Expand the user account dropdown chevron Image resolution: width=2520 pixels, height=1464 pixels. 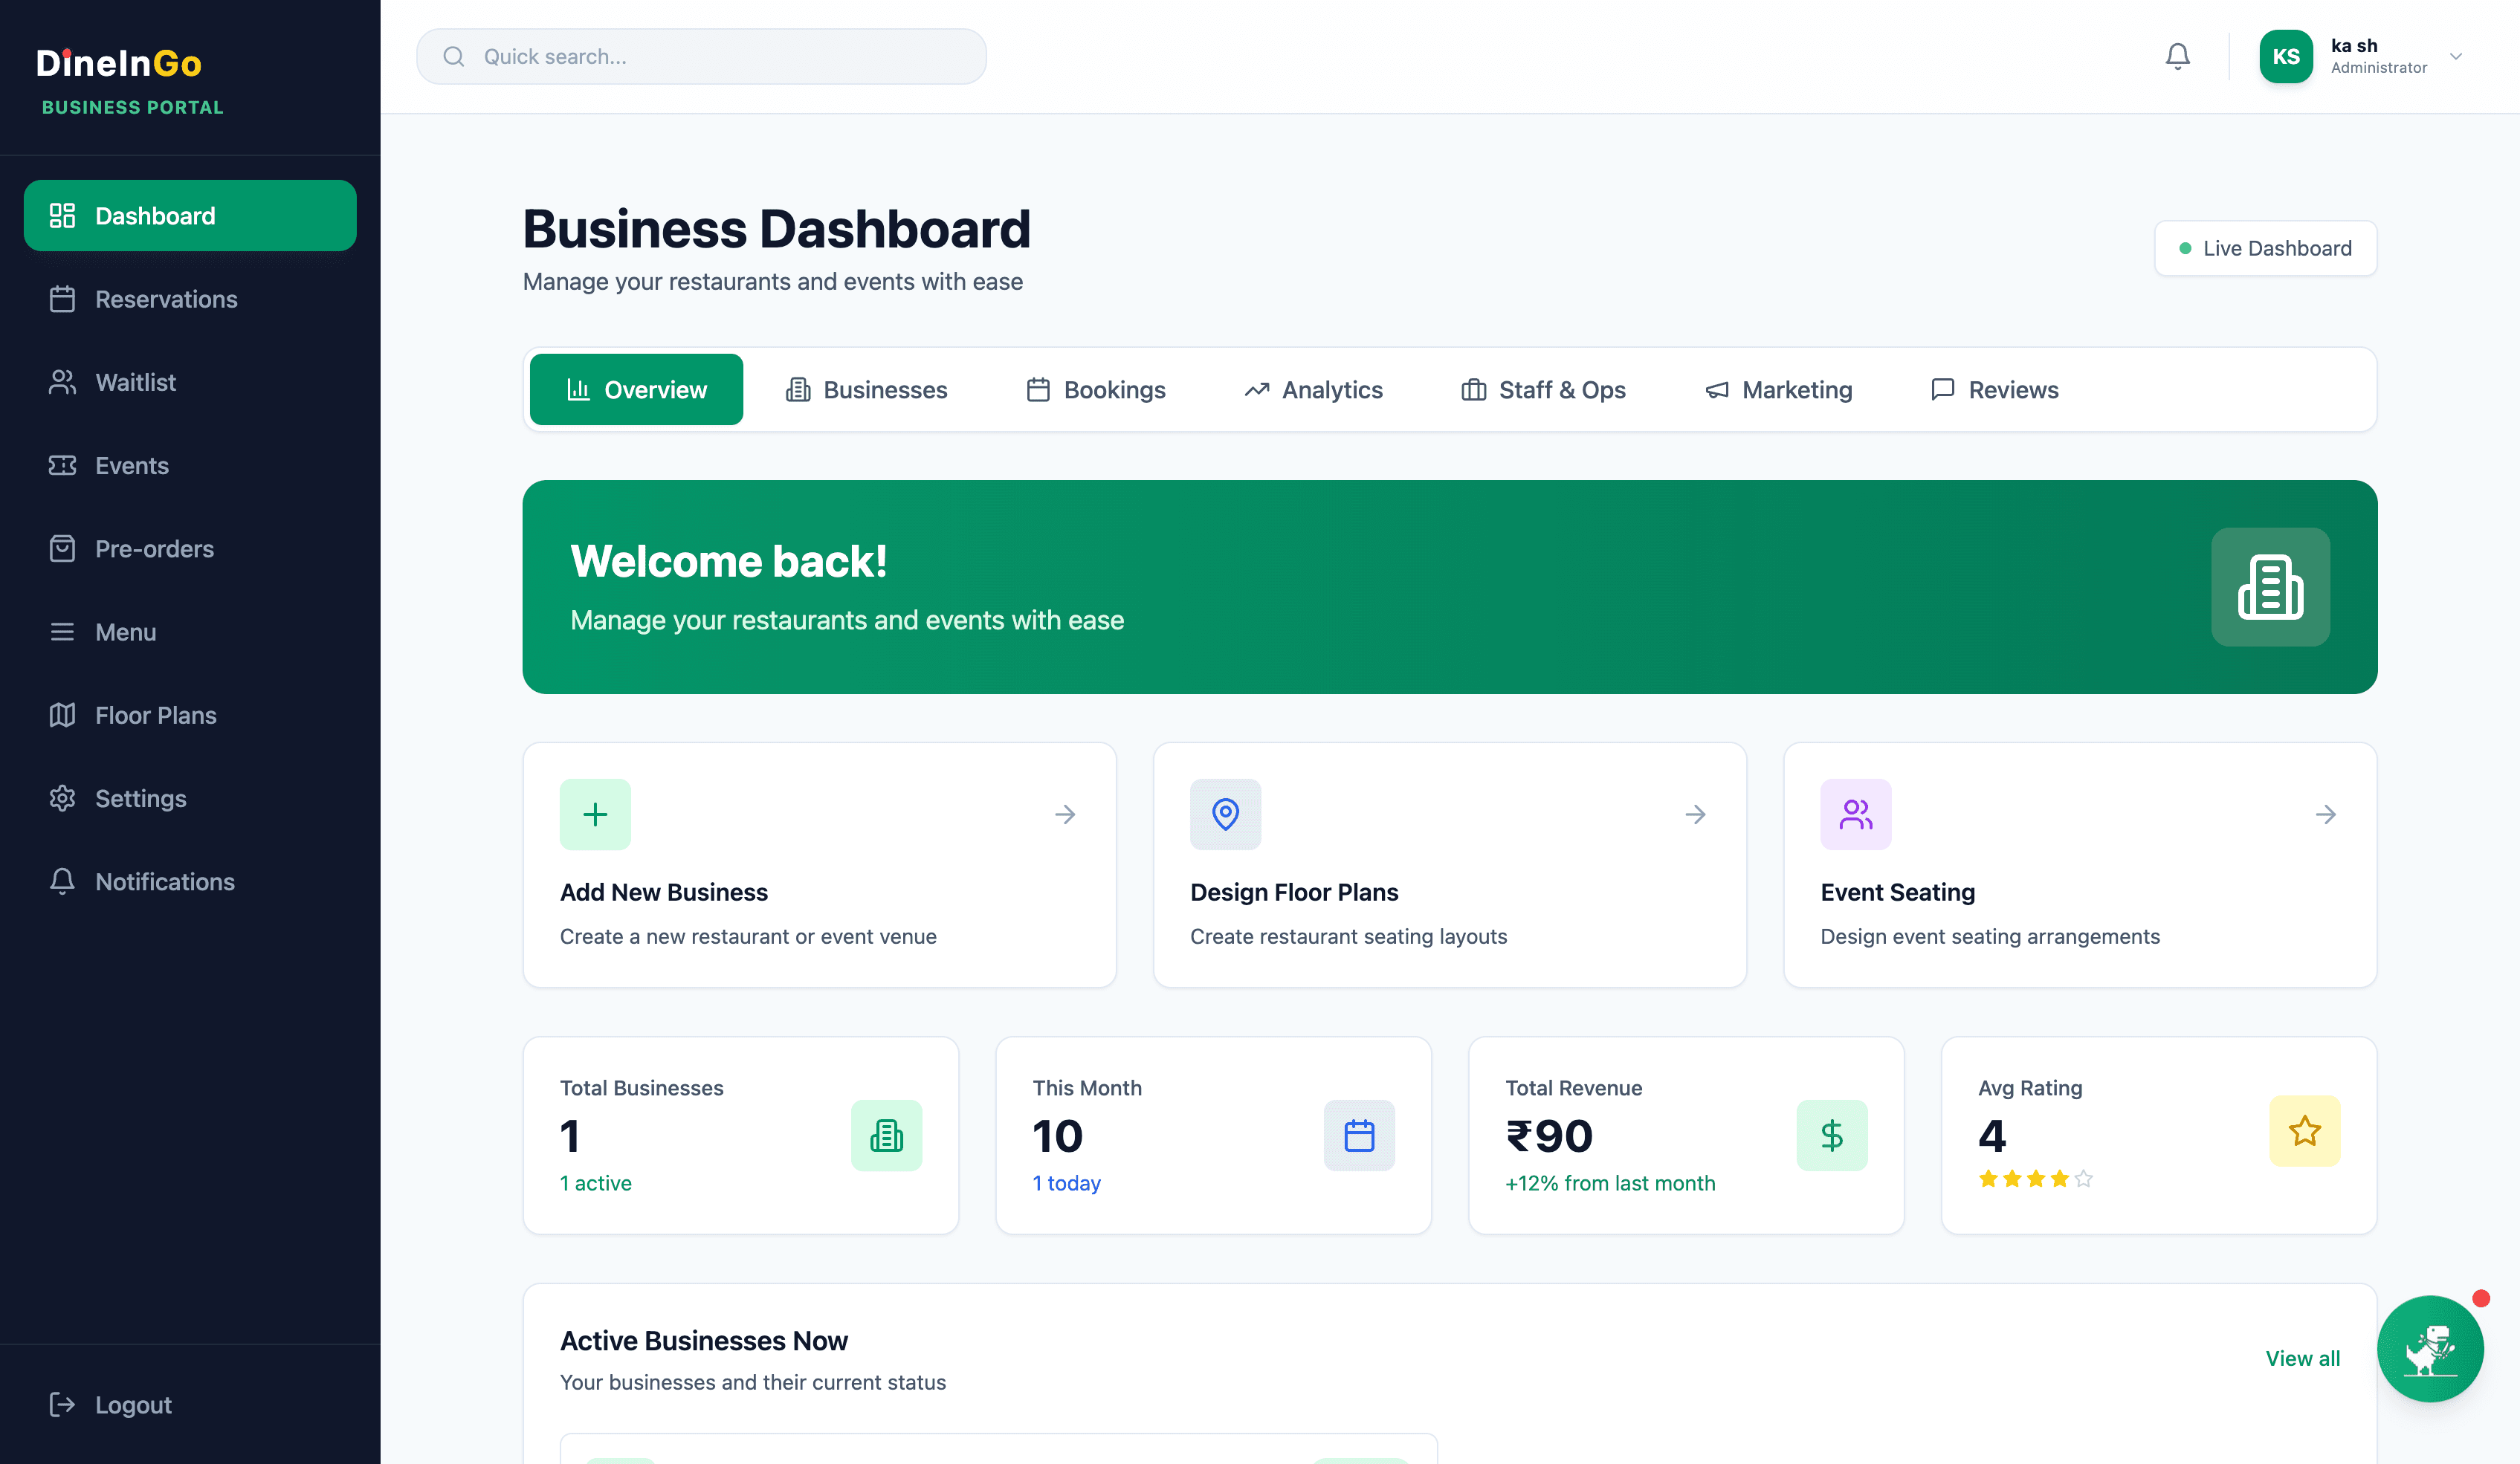coord(2456,56)
